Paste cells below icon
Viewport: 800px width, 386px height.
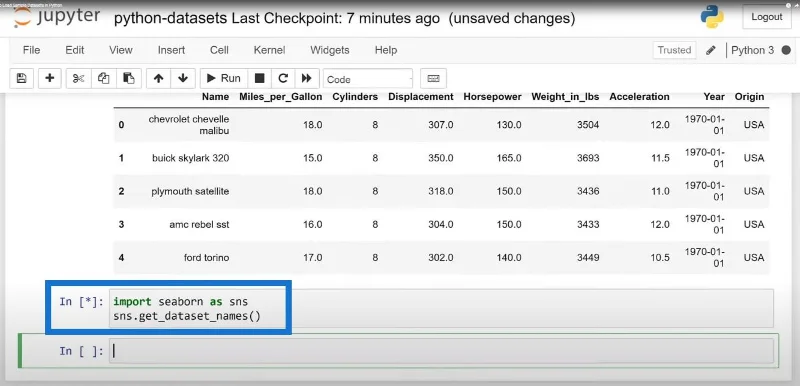pos(129,79)
